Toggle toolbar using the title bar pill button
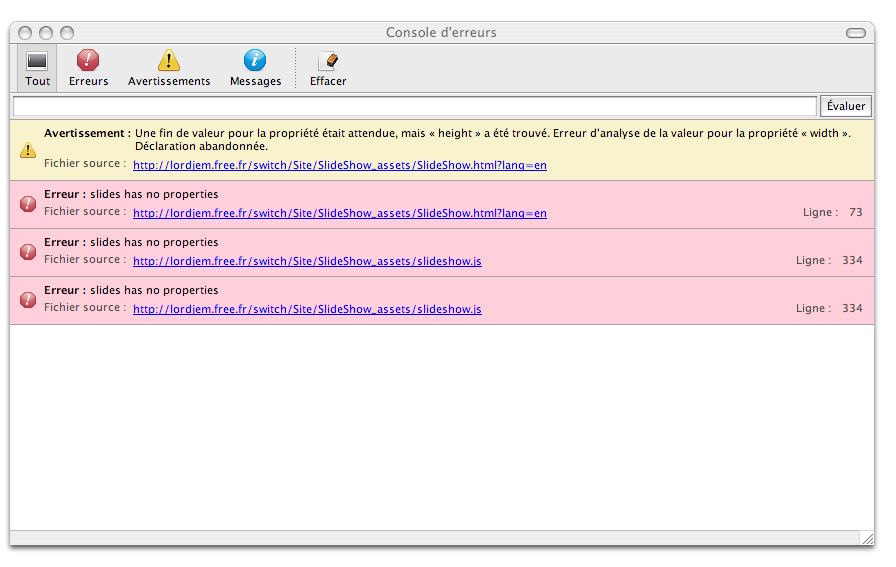Screen dimensions: 896x567 tap(855, 33)
